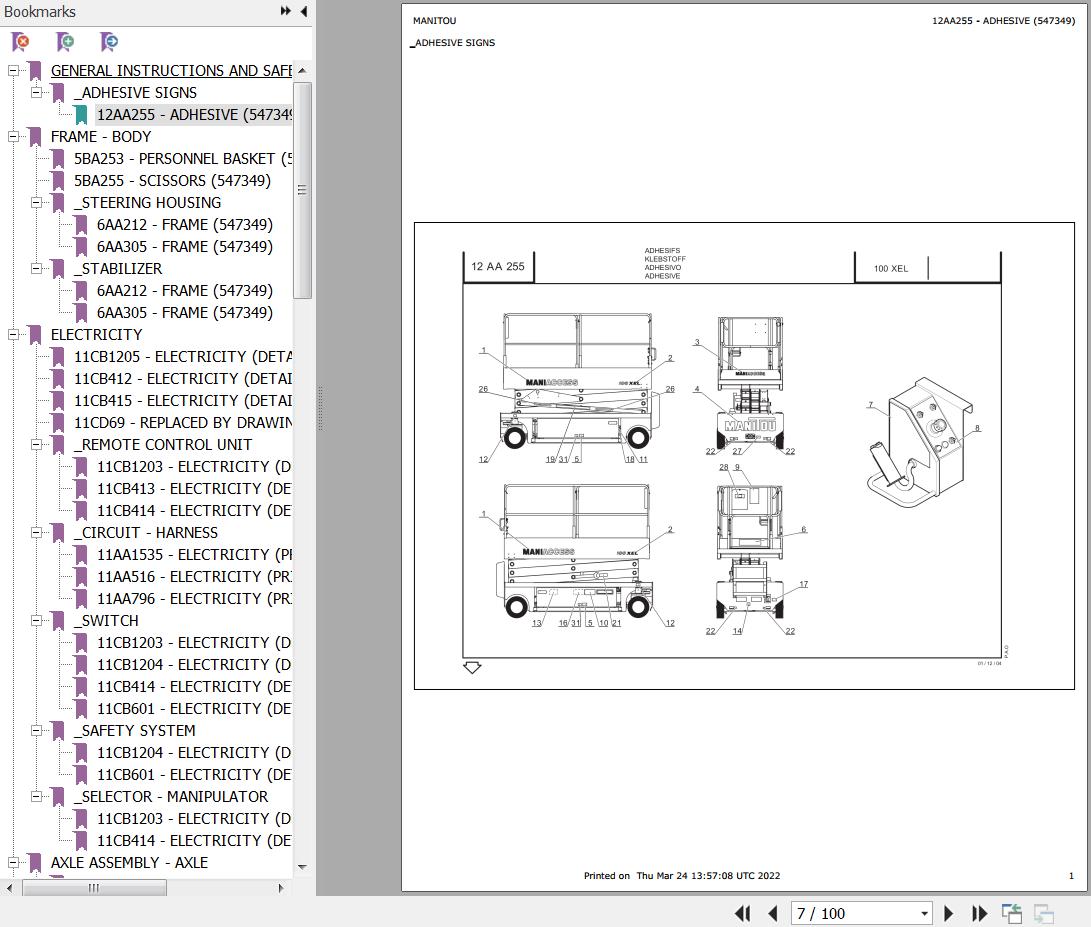Collapse the _ADHESIVE SIGNS node
Viewport: 1091px width, 927px height.
click(x=35, y=93)
